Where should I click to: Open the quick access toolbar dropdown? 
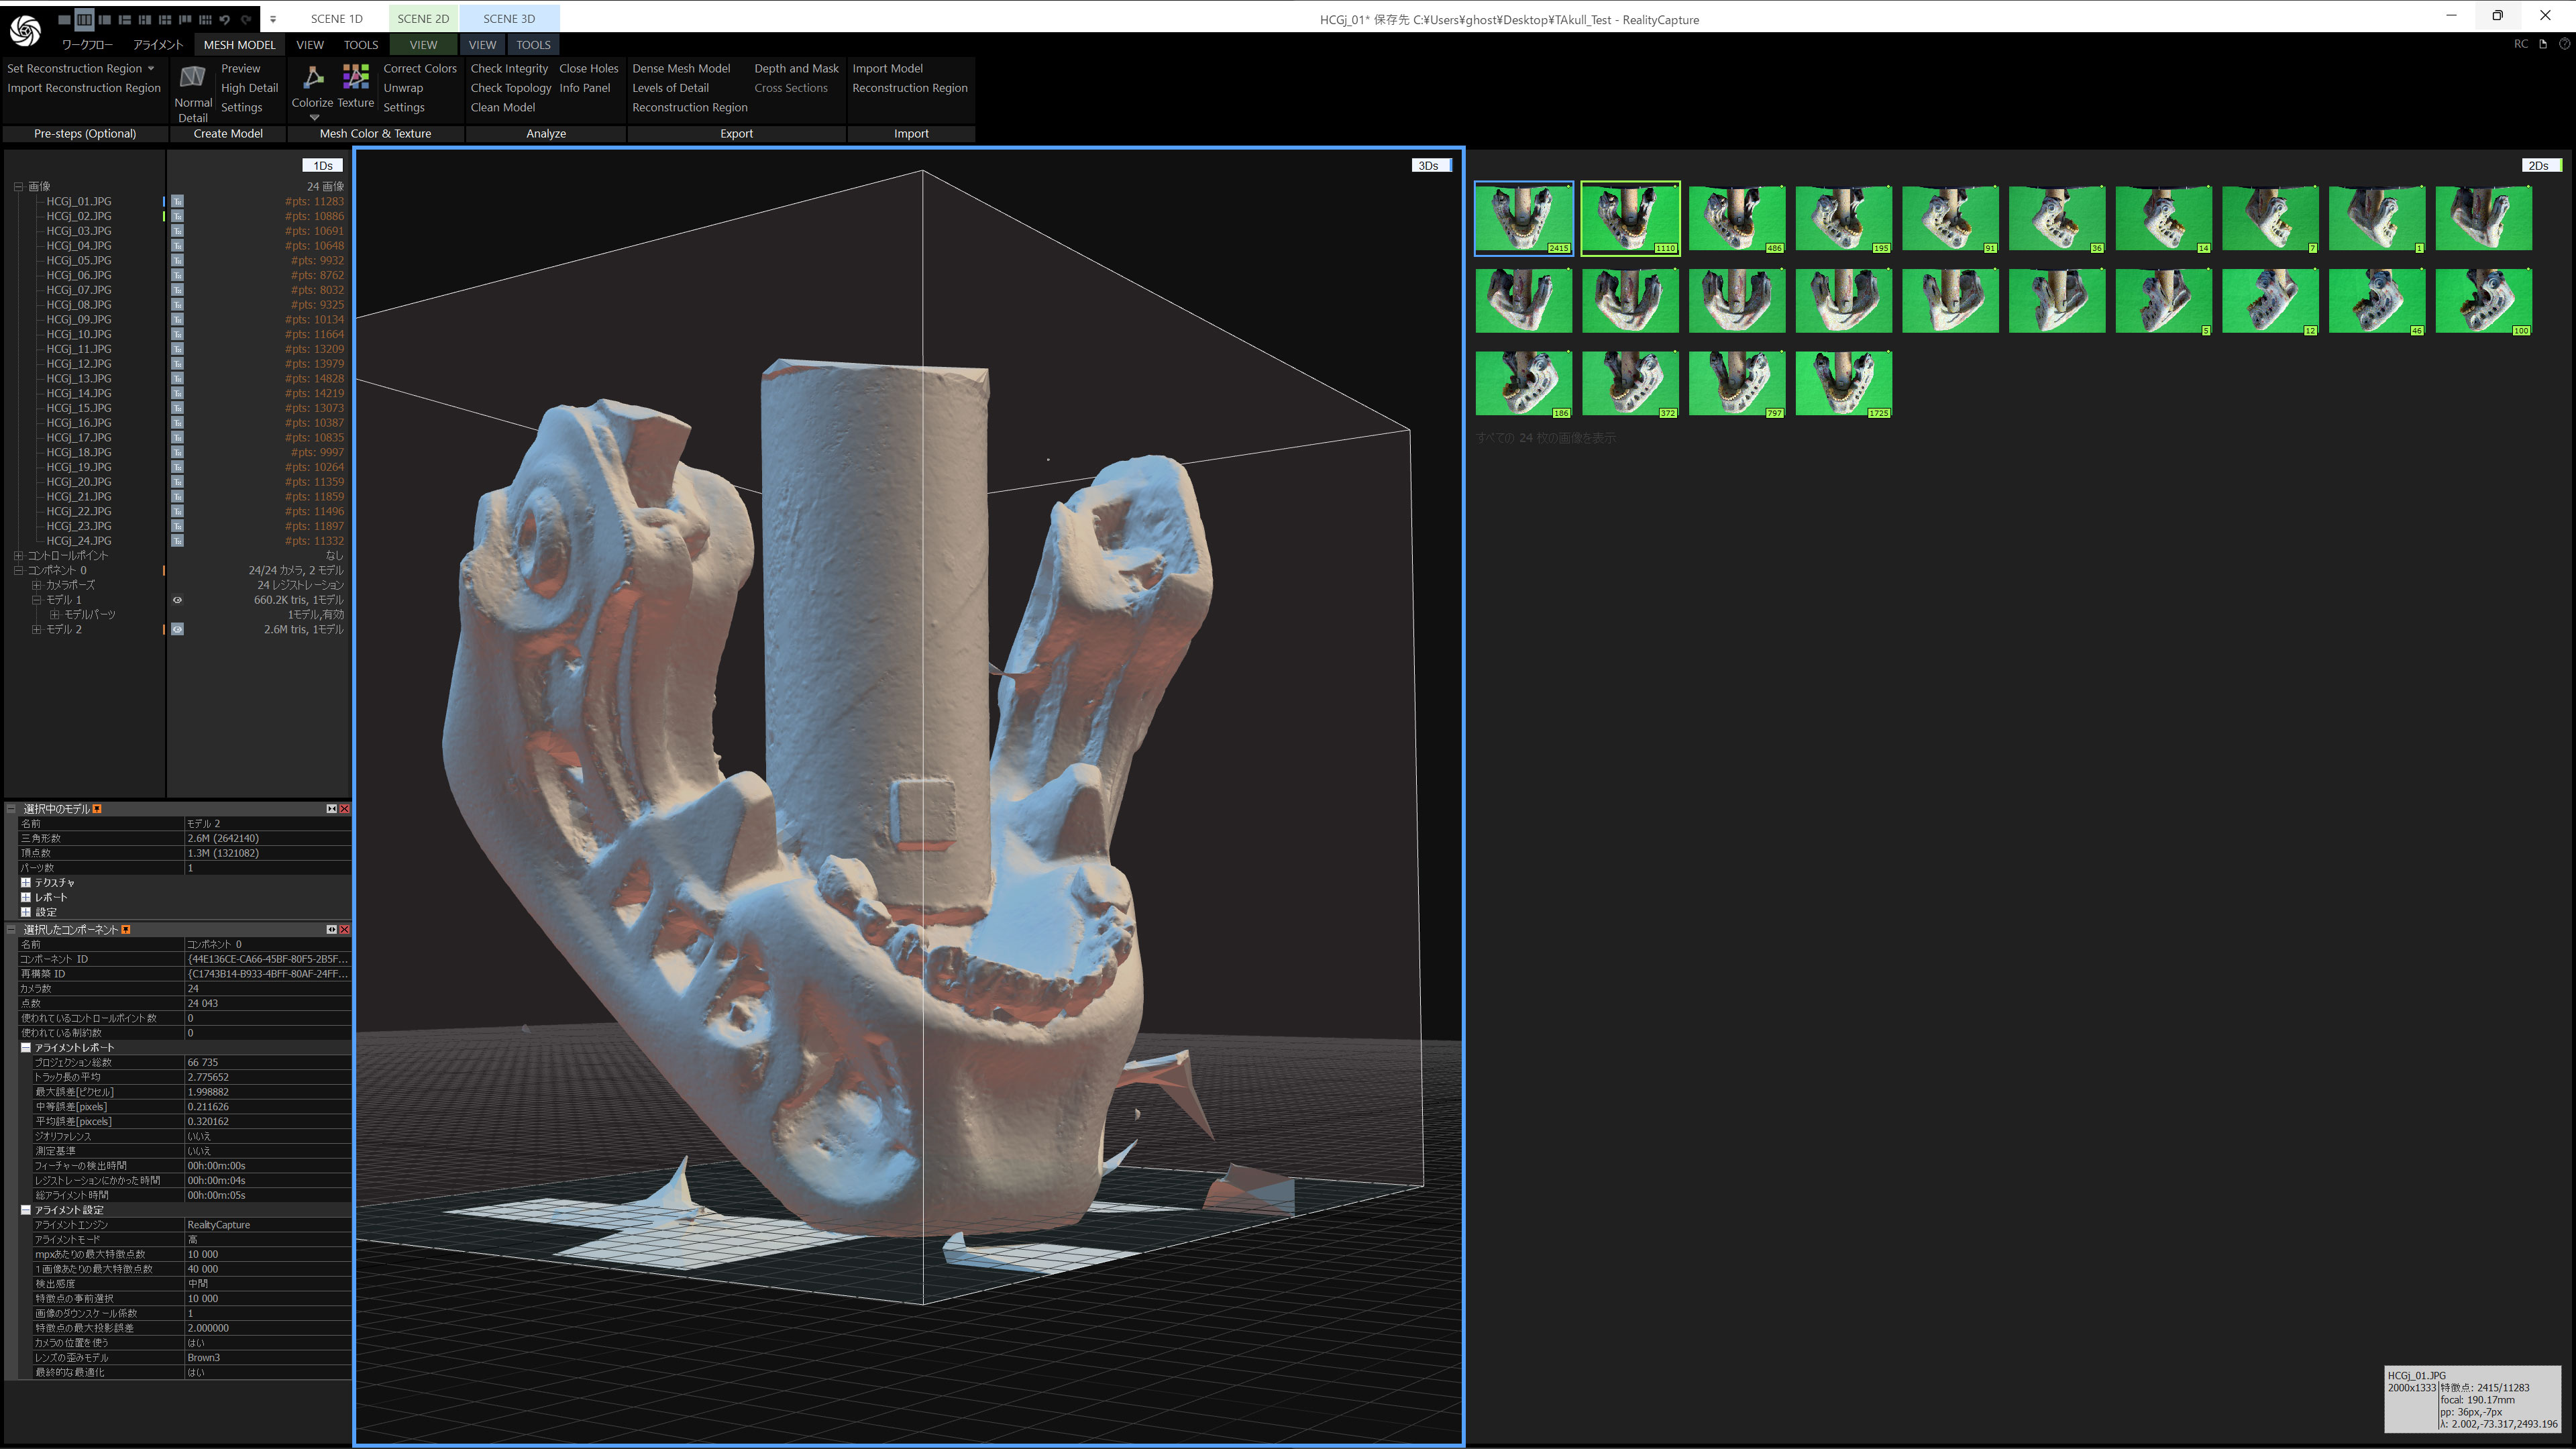[x=273, y=19]
